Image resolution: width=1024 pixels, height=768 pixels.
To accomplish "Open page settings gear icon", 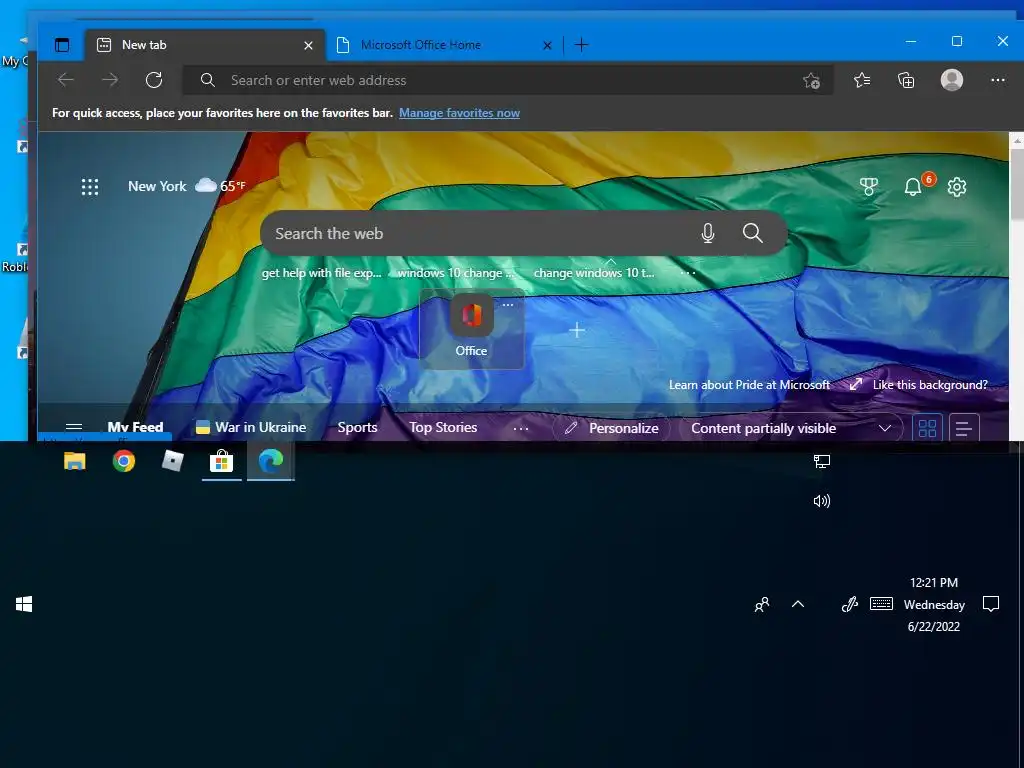I will (957, 187).
